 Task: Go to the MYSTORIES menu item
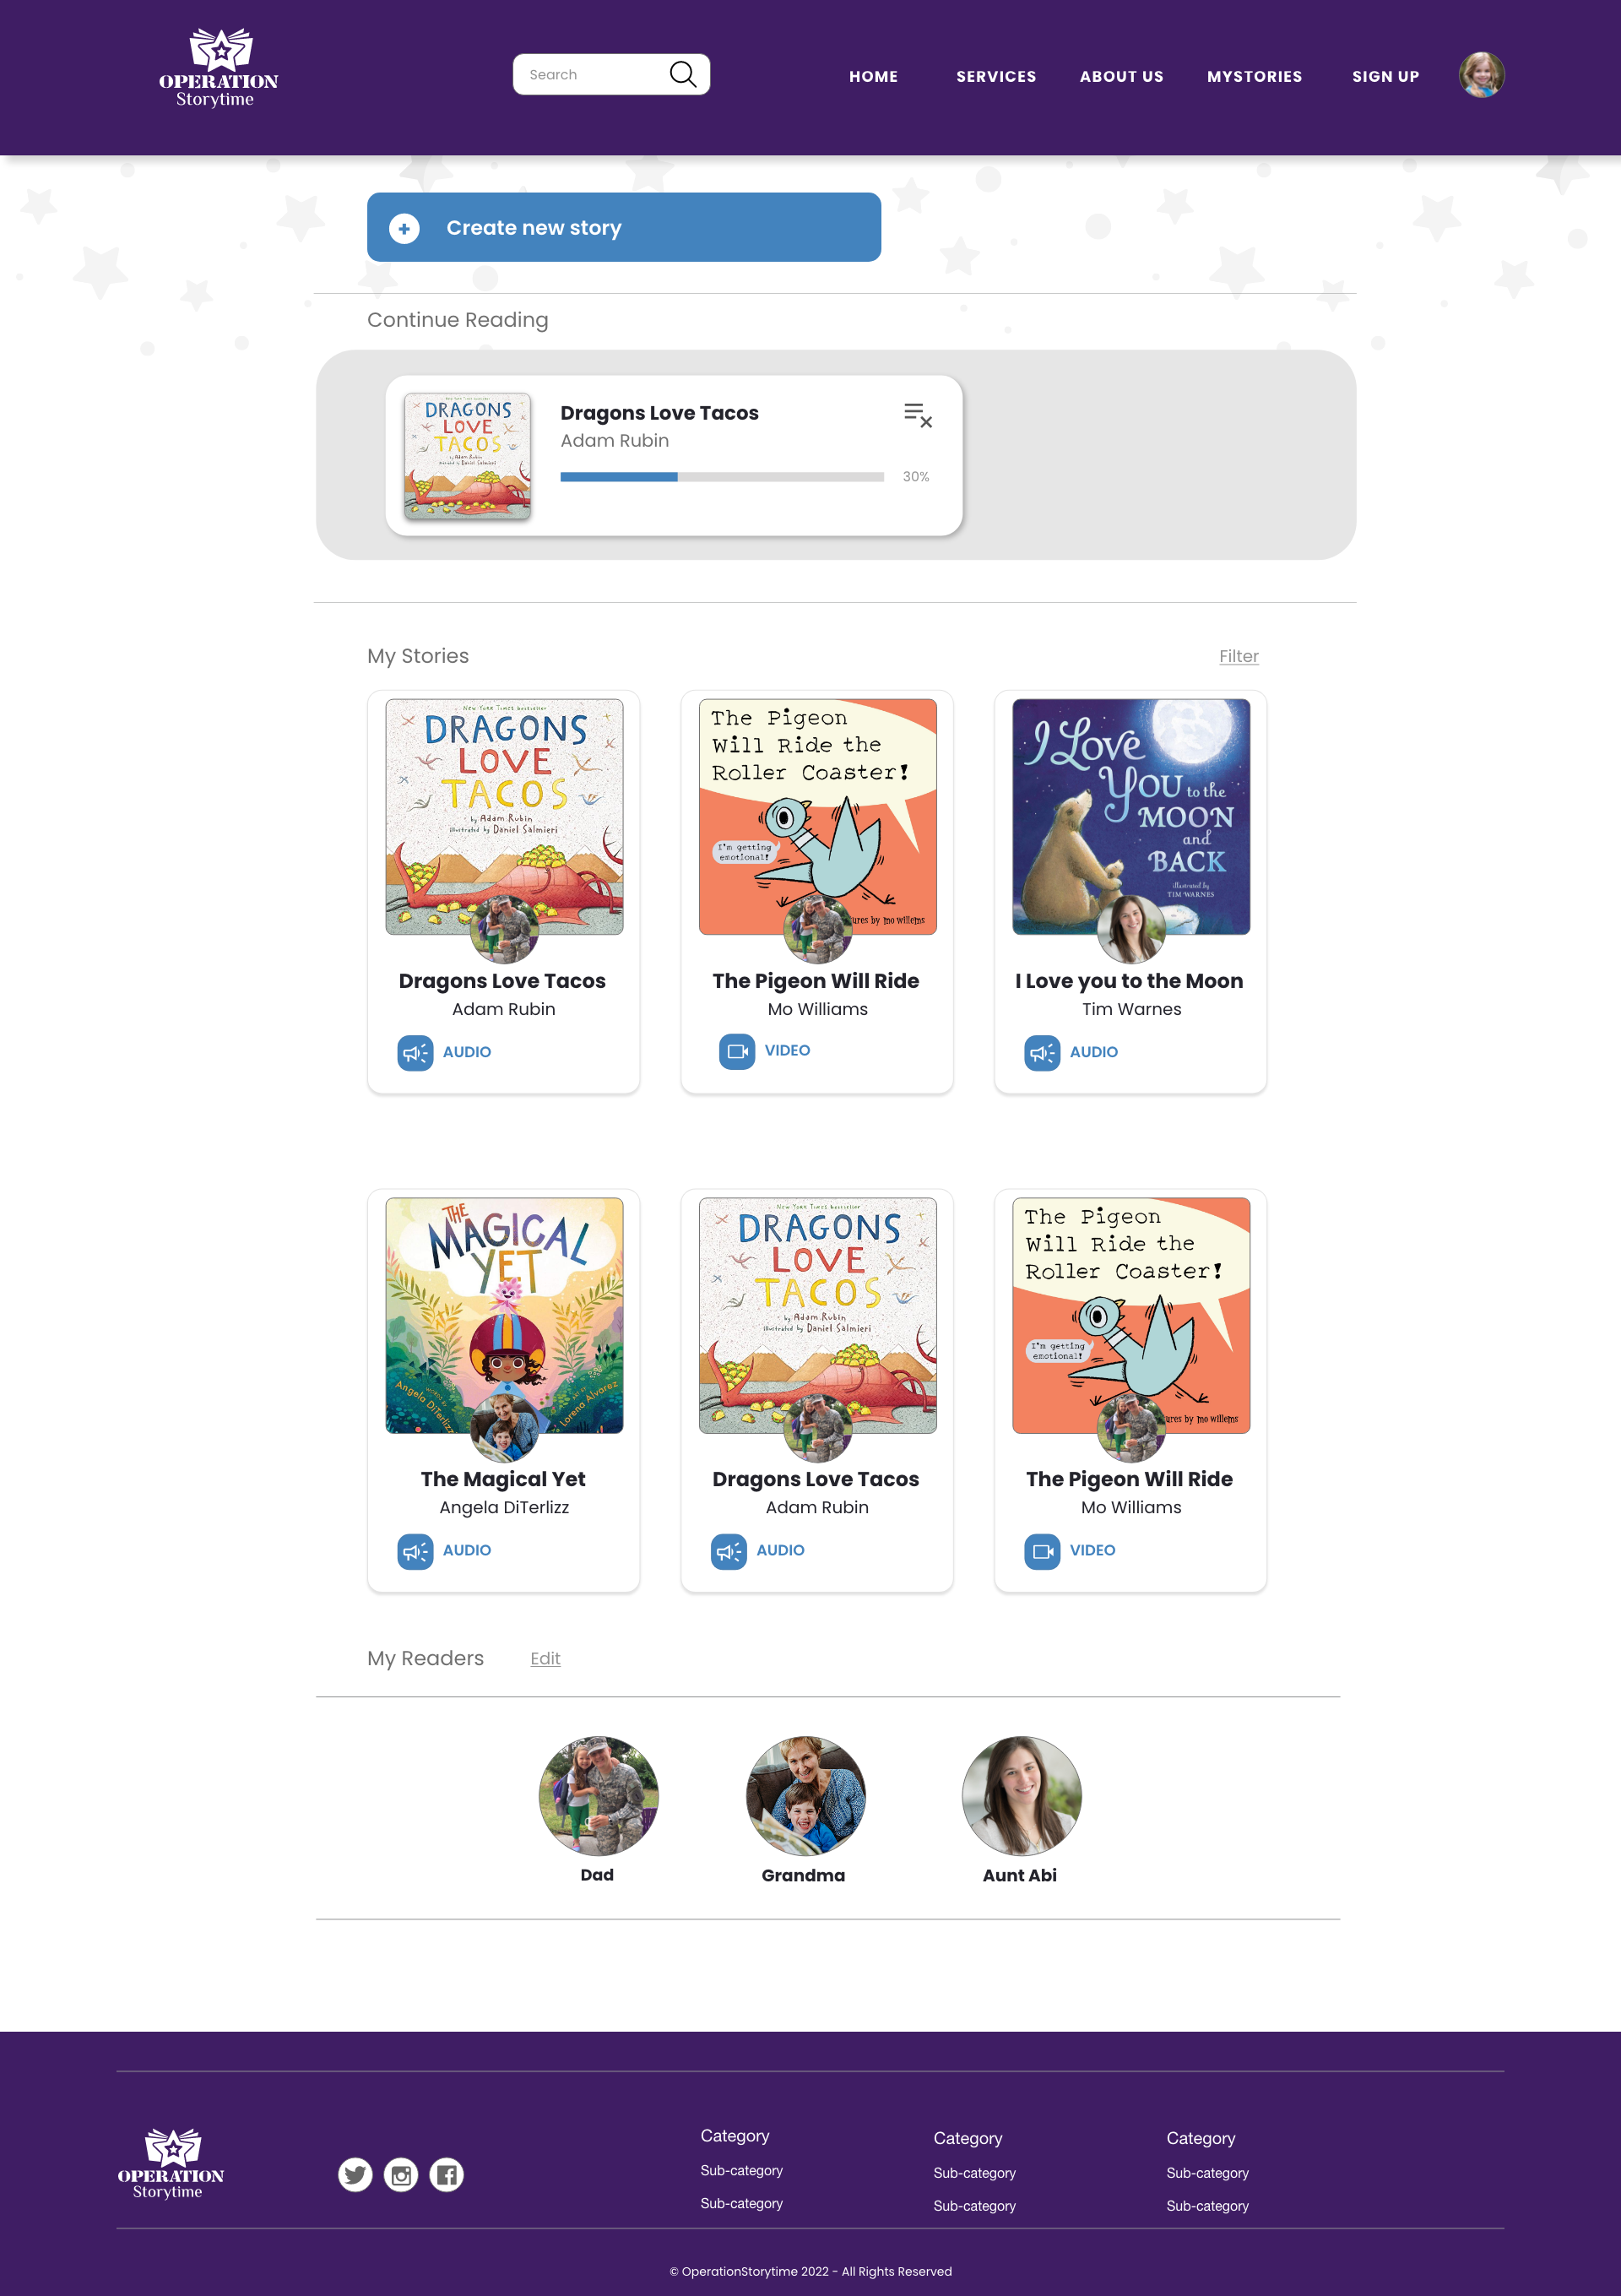(1254, 76)
